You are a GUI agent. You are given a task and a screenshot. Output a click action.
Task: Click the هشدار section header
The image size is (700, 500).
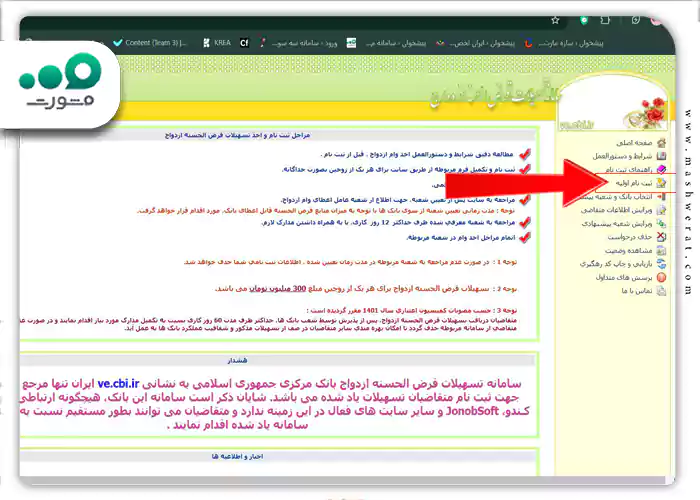point(237,360)
